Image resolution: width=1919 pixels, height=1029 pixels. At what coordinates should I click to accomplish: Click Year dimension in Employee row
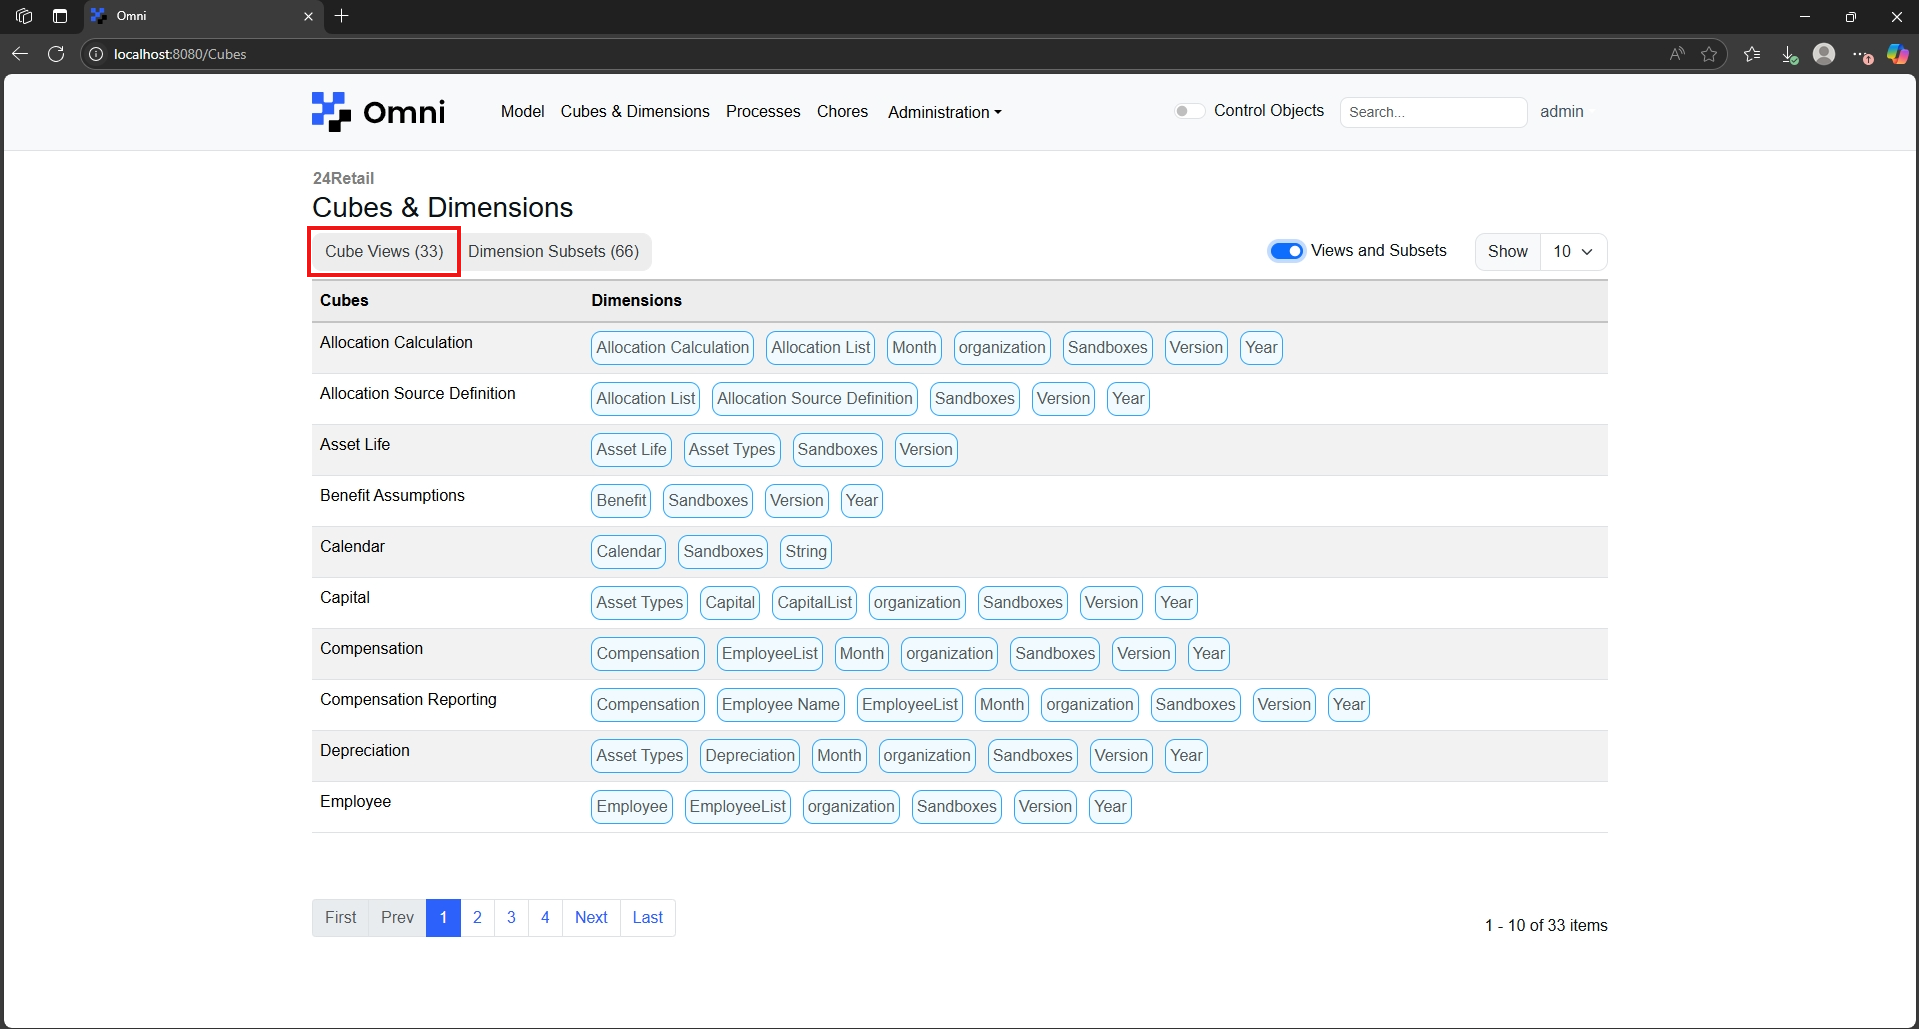coord(1110,807)
